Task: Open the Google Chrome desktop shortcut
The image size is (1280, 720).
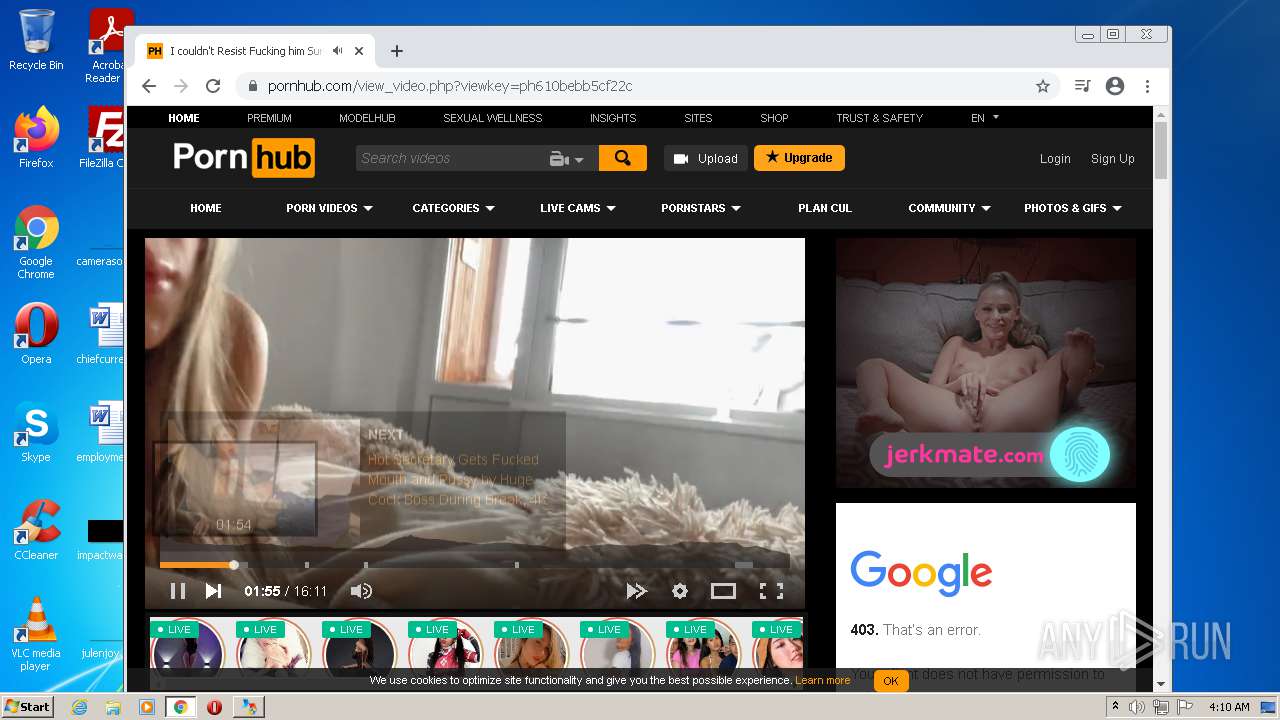Action: (36, 242)
